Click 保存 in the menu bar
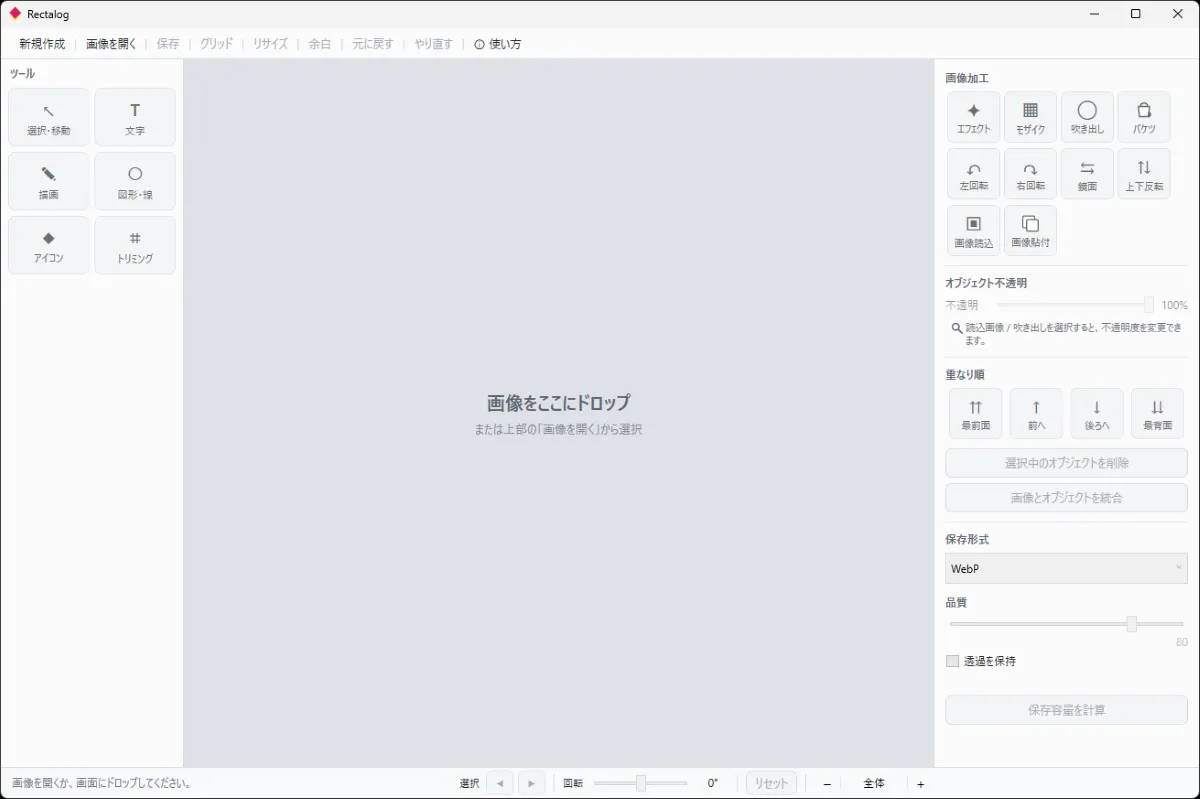 (x=168, y=44)
